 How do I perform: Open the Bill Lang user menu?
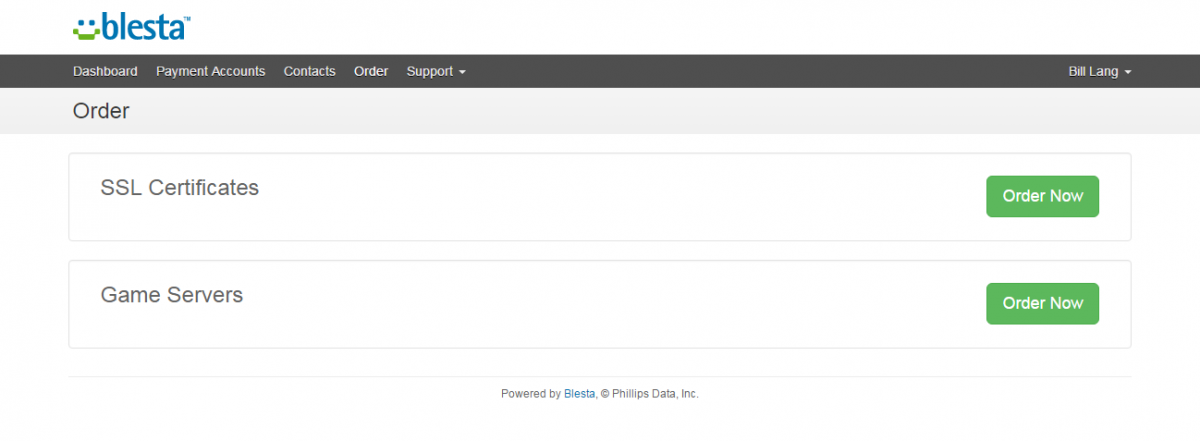(1100, 71)
